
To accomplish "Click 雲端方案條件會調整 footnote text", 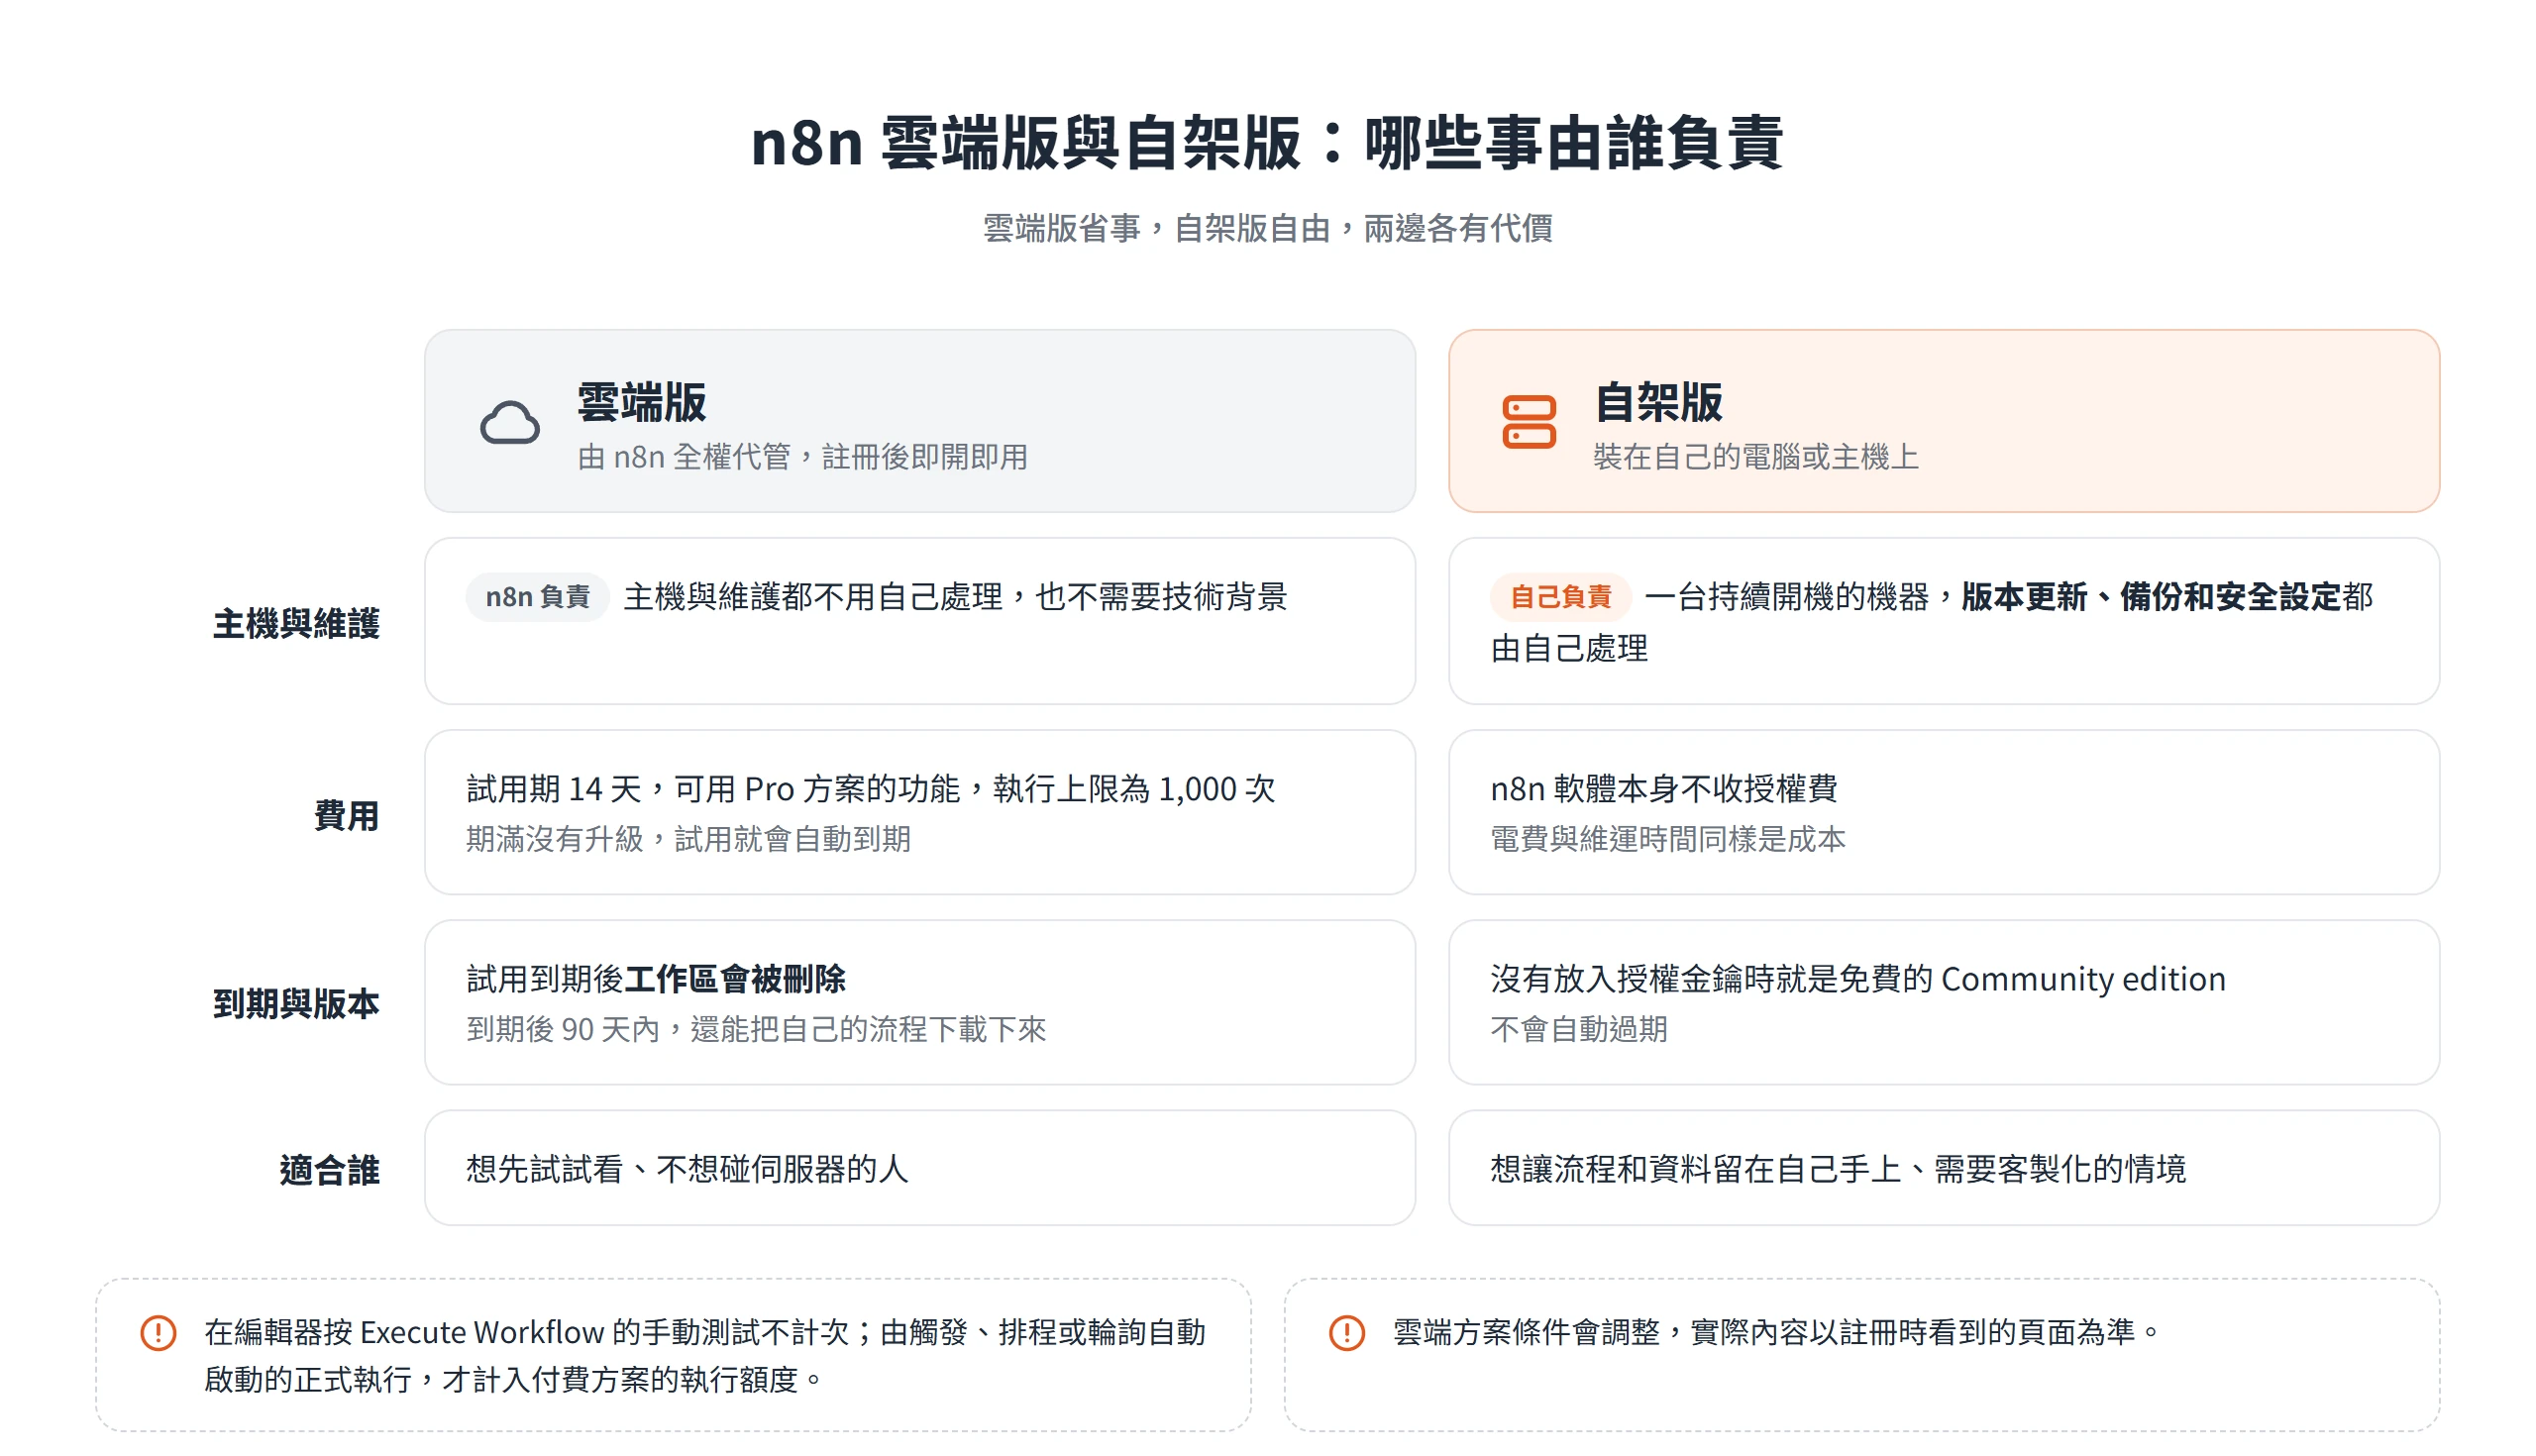I will (1776, 1332).
